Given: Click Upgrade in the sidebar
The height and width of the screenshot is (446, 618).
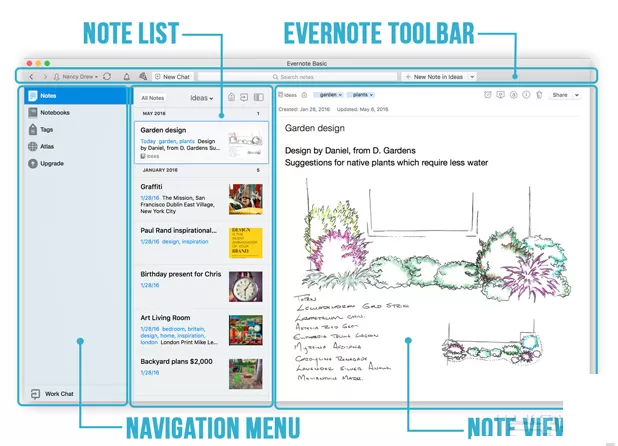Looking at the screenshot, I should pos(76,164).
